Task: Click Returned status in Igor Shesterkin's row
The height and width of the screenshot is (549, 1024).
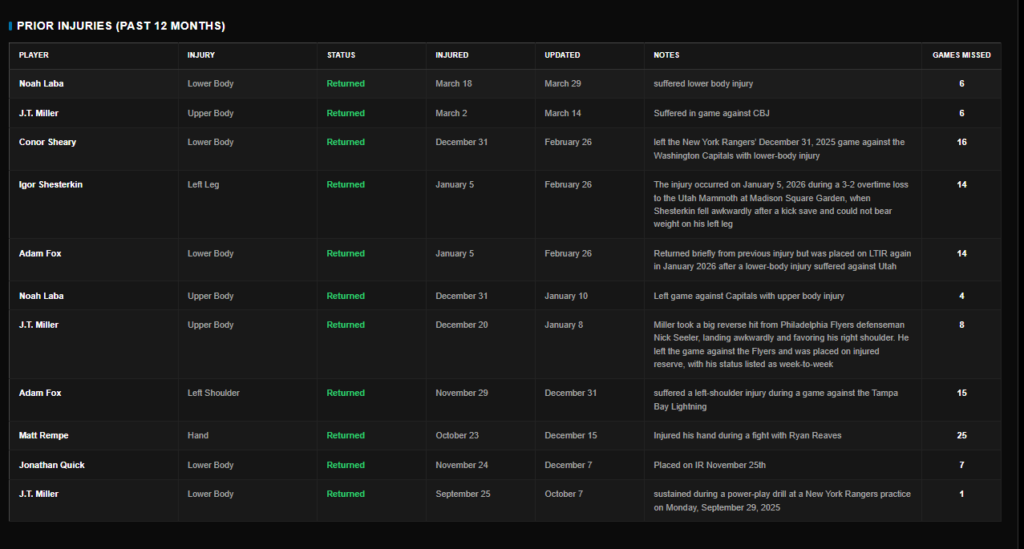Action: [x=345, y=185]
